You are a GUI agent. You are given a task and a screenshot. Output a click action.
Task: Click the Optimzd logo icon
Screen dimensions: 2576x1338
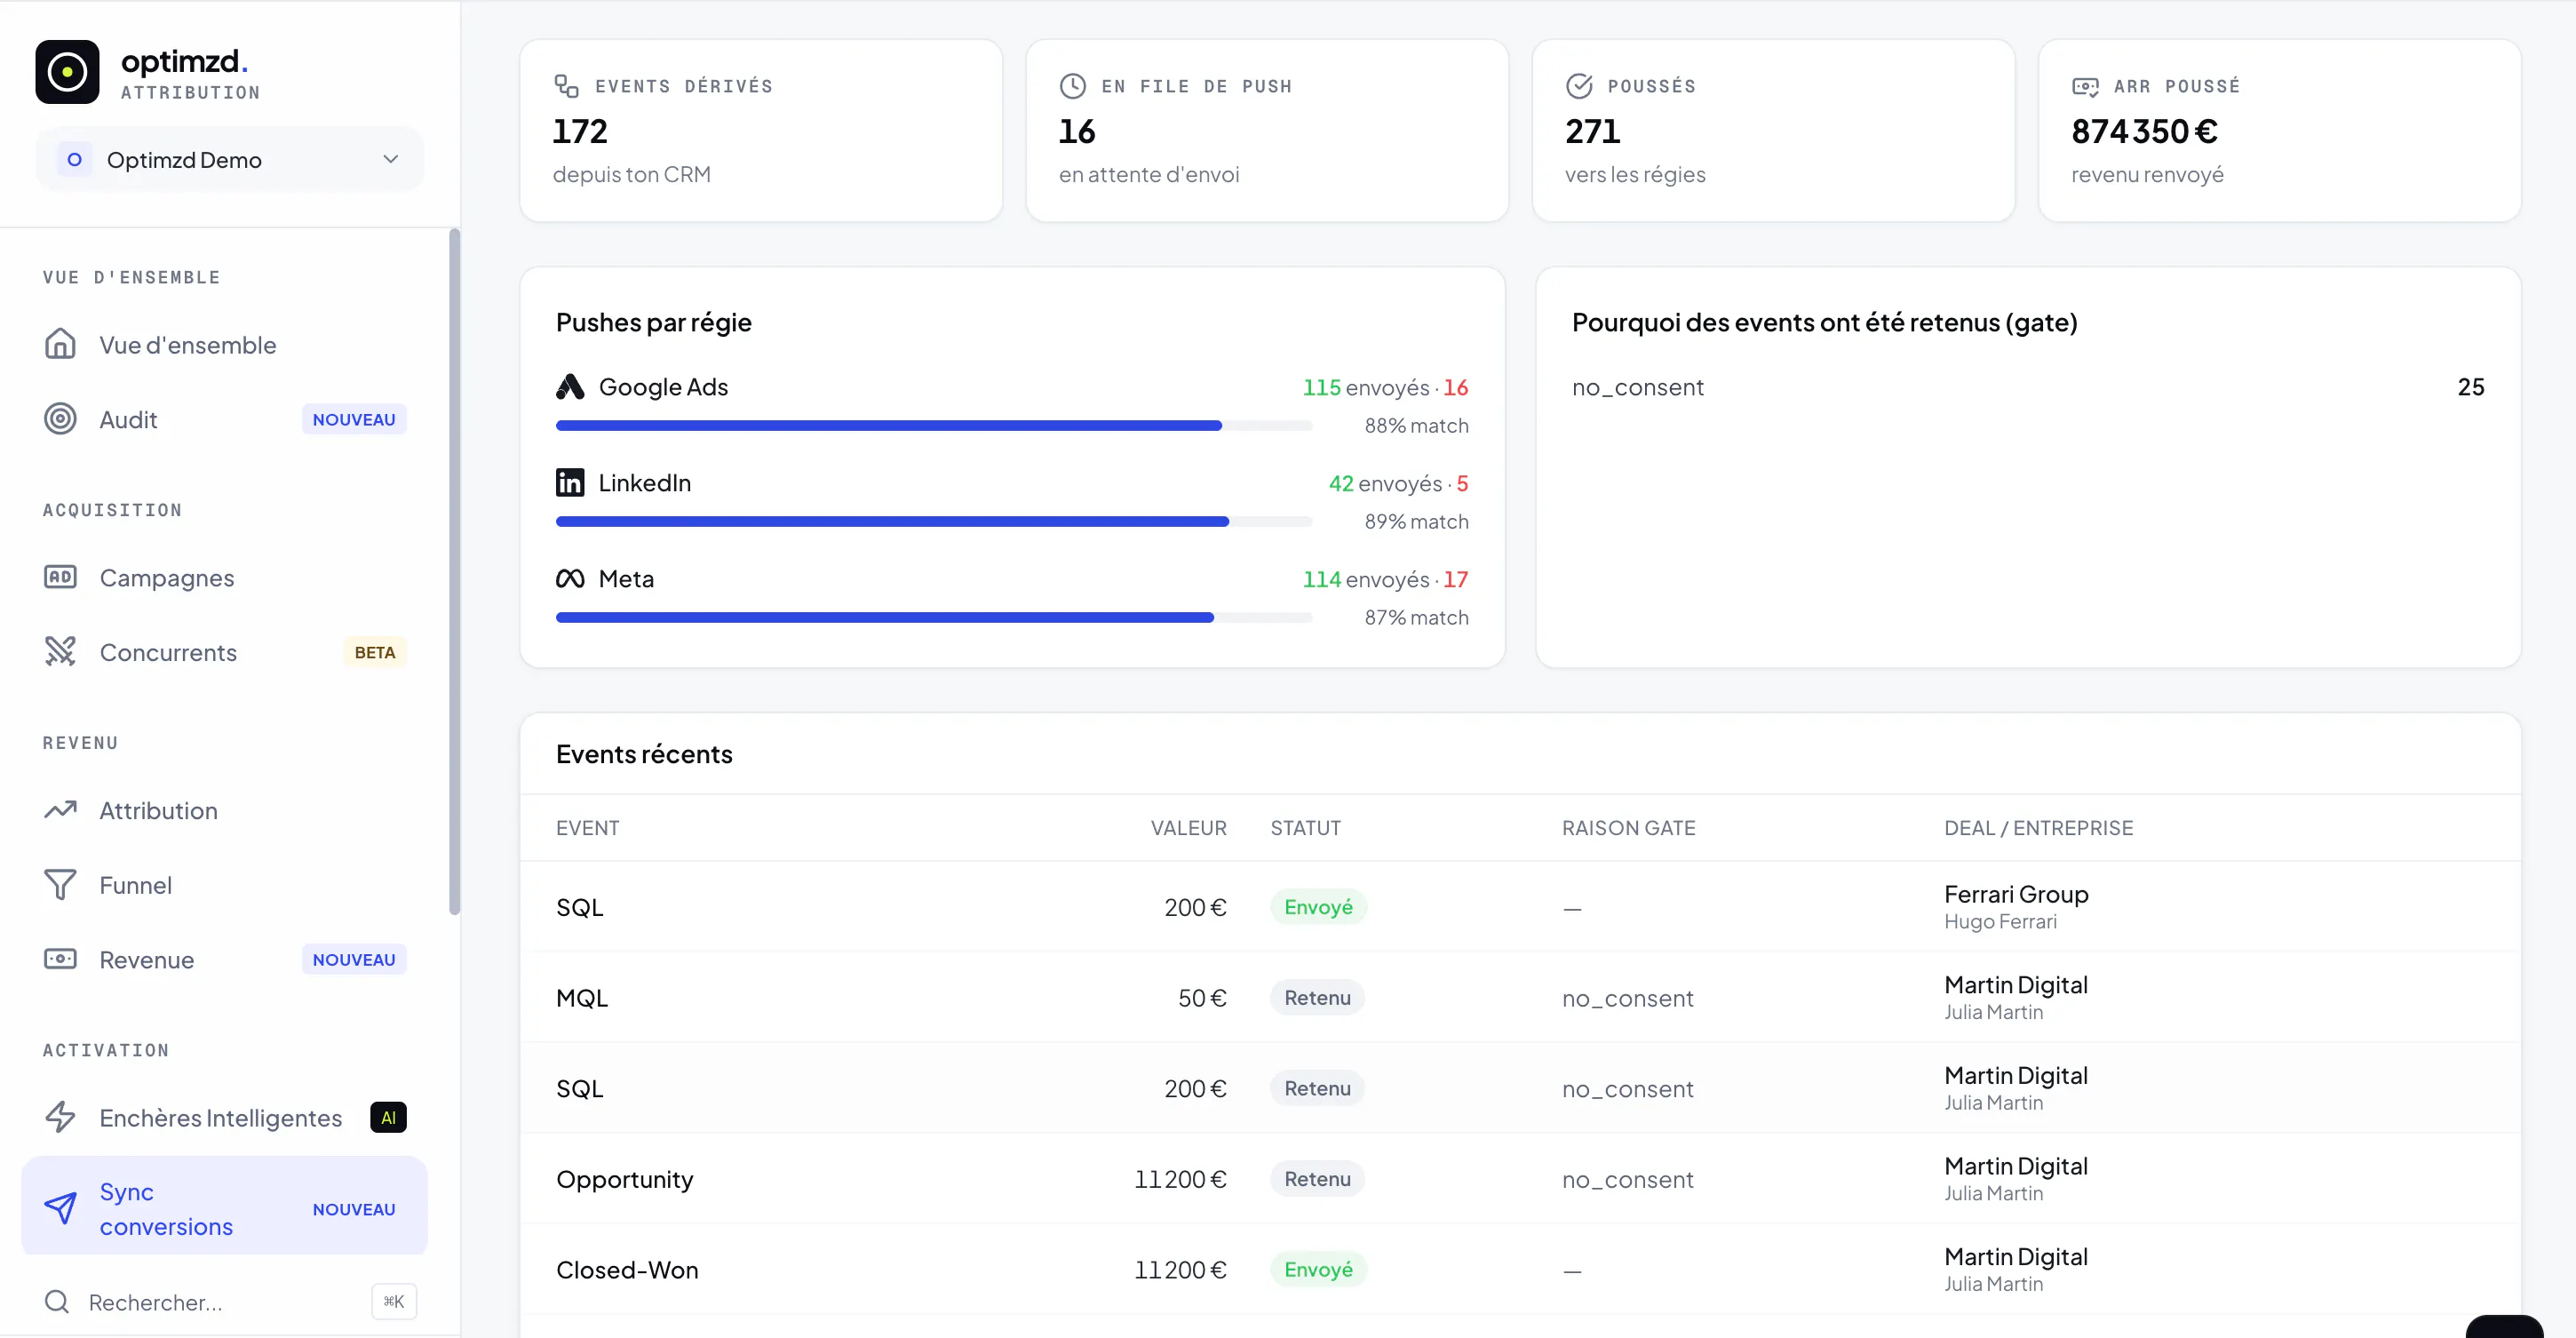[67, 72]
